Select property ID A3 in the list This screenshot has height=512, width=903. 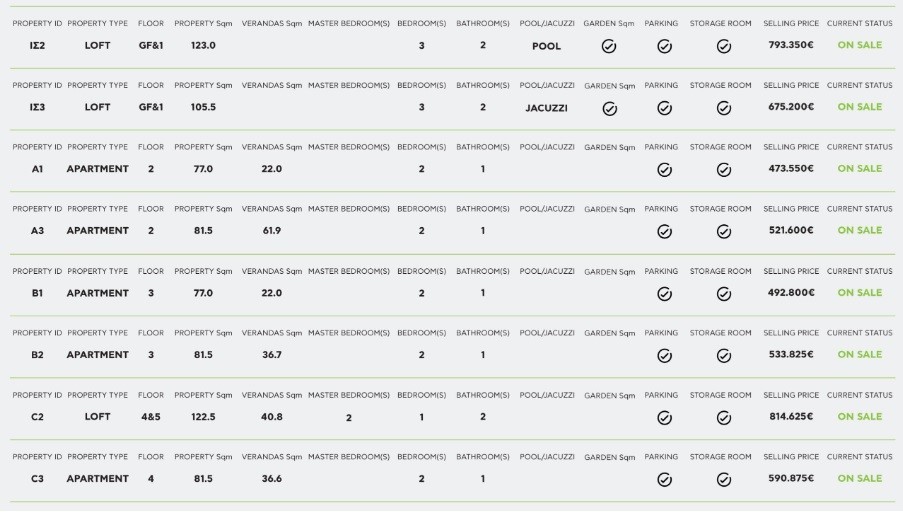pyautogui.click(x=37, y=231)
